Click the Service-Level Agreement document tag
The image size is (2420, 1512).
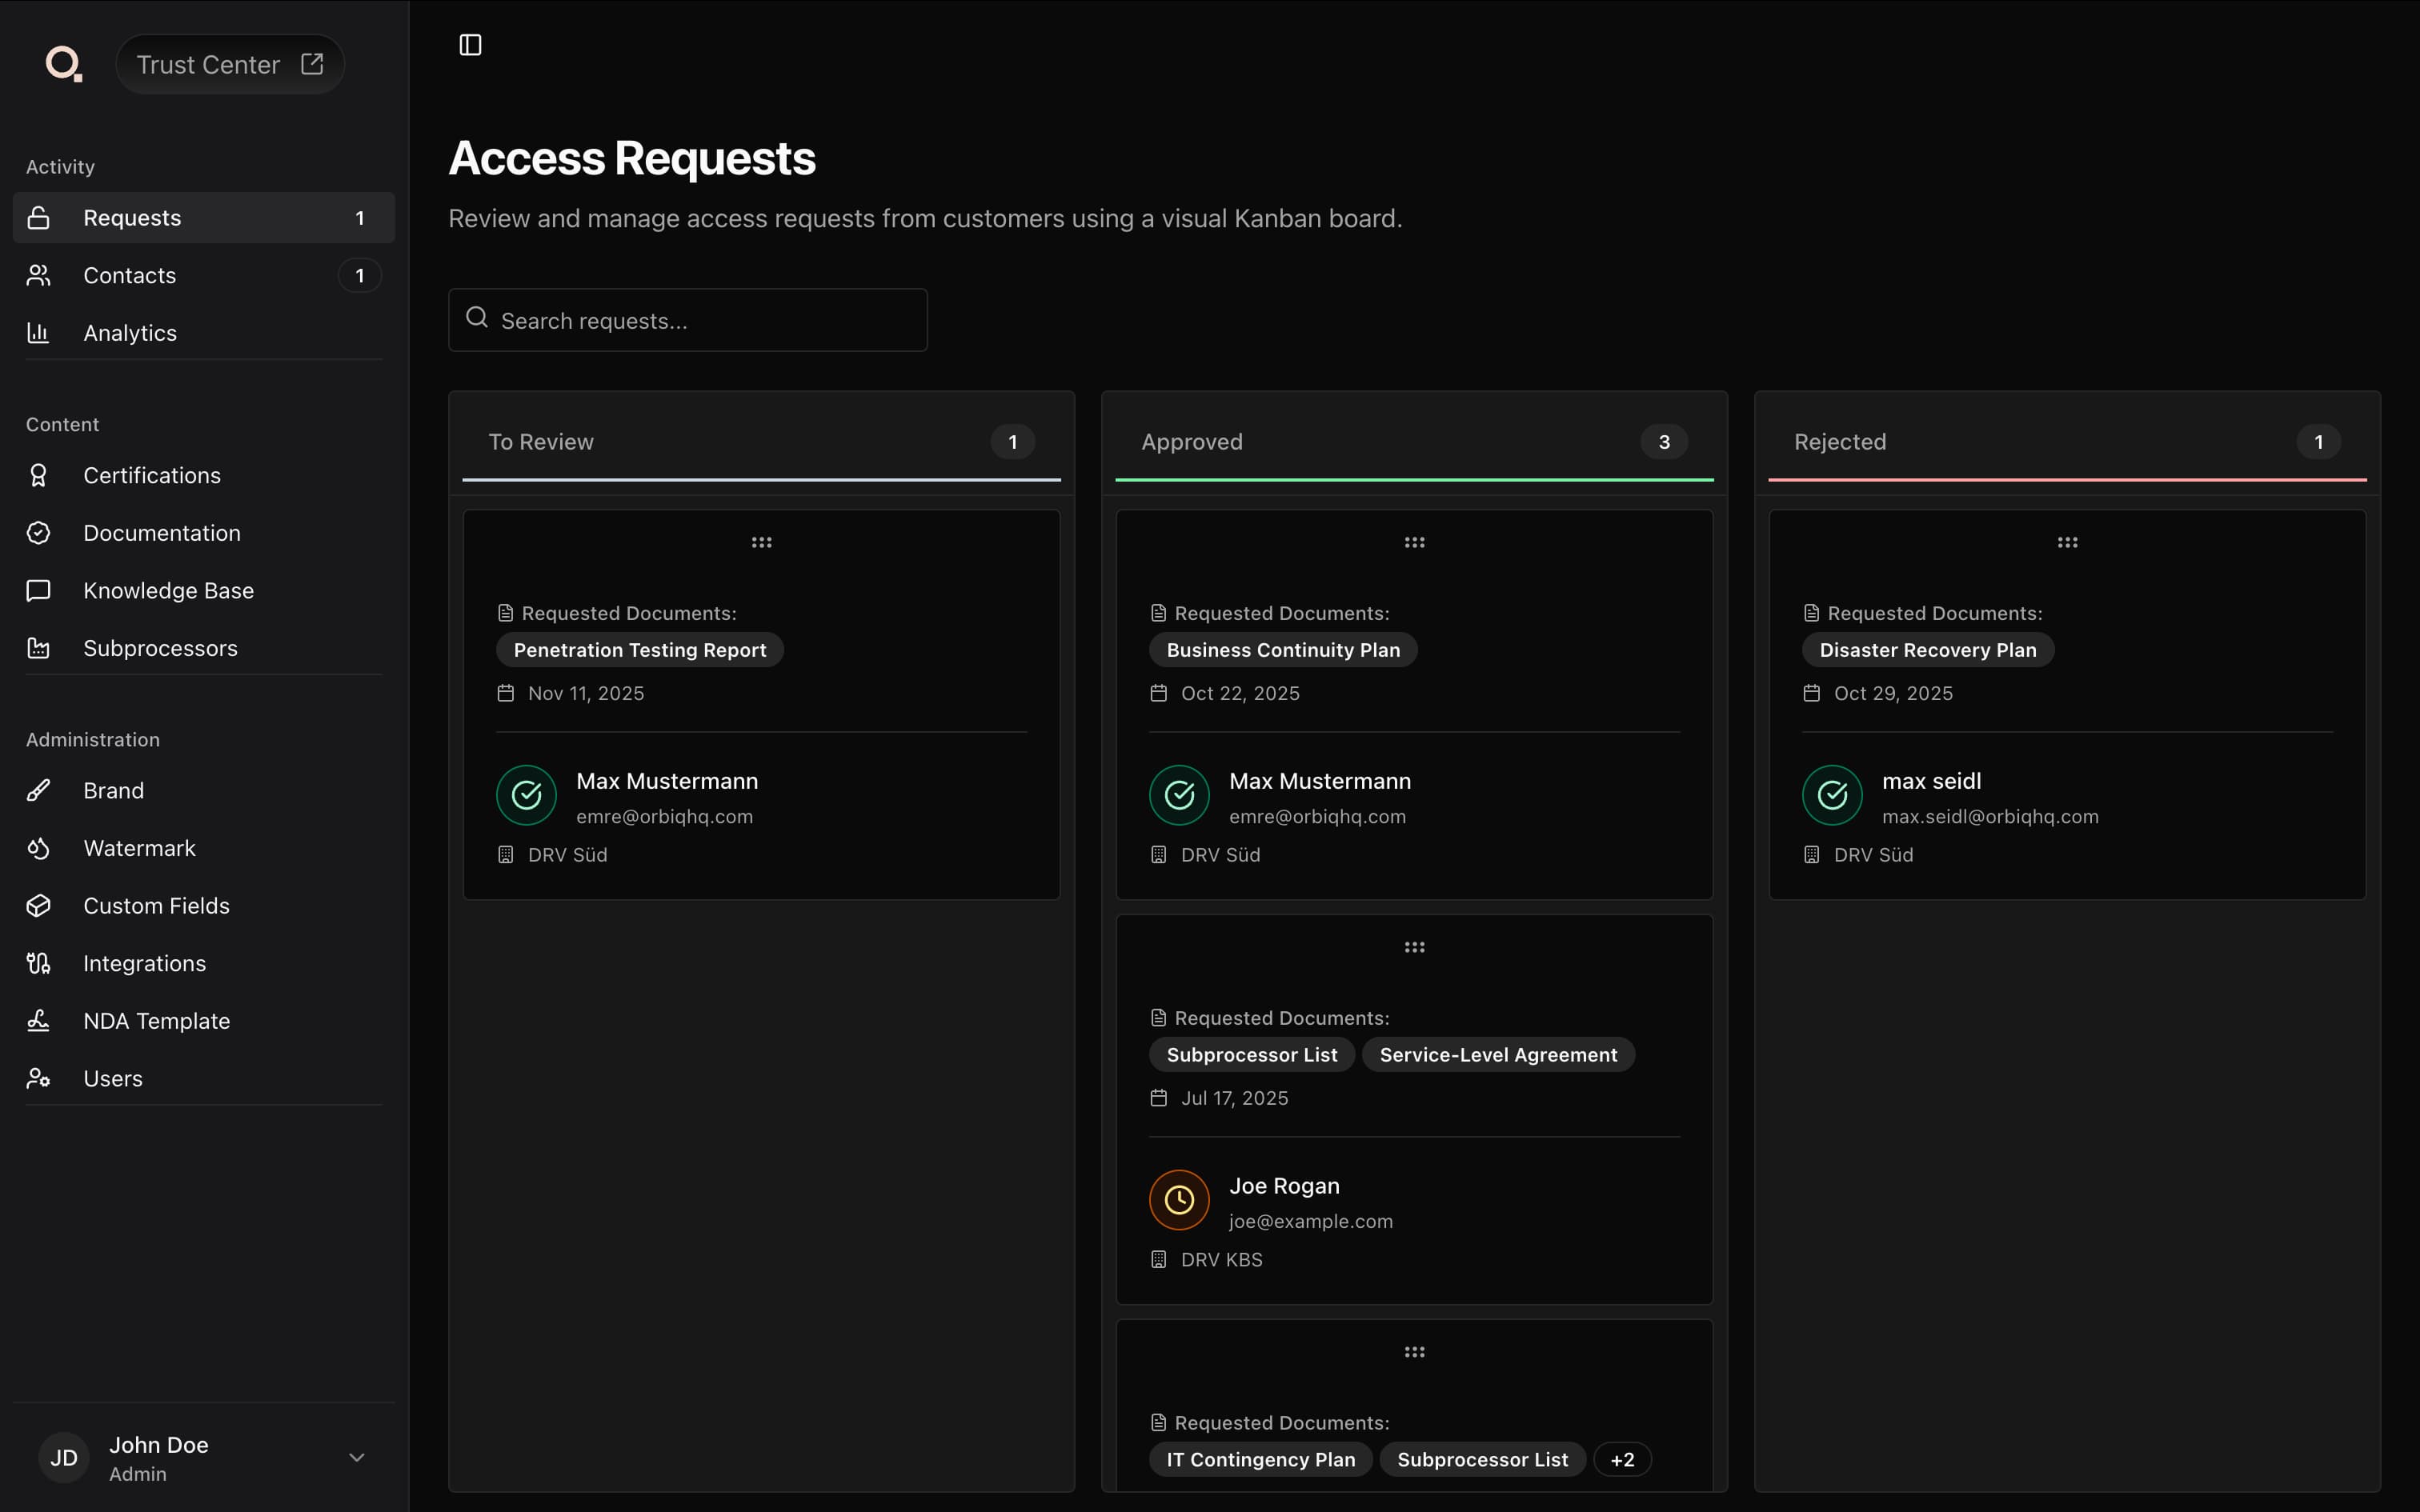pos(1498,1055)
